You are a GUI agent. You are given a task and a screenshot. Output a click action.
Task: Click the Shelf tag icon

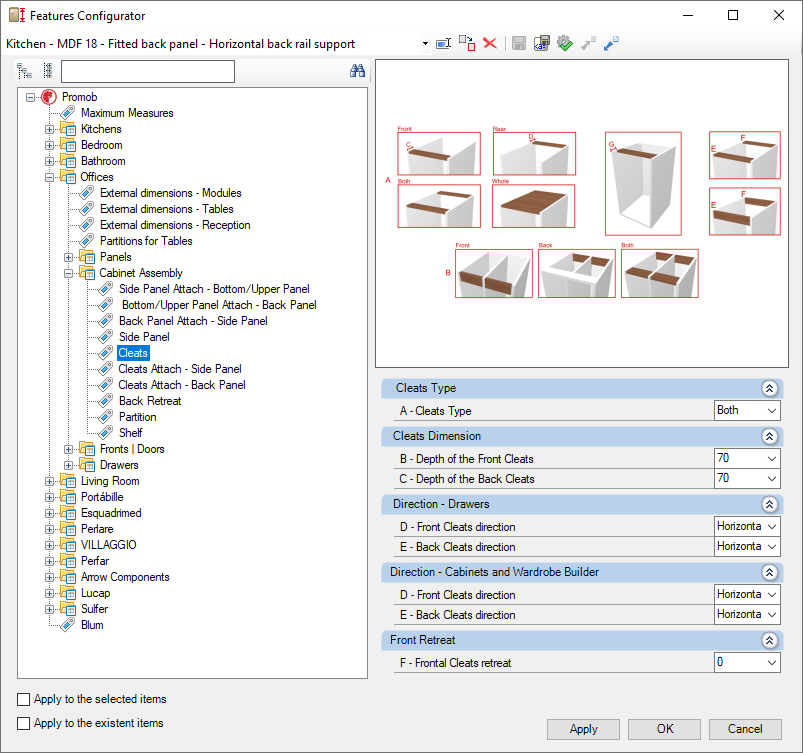105,433
